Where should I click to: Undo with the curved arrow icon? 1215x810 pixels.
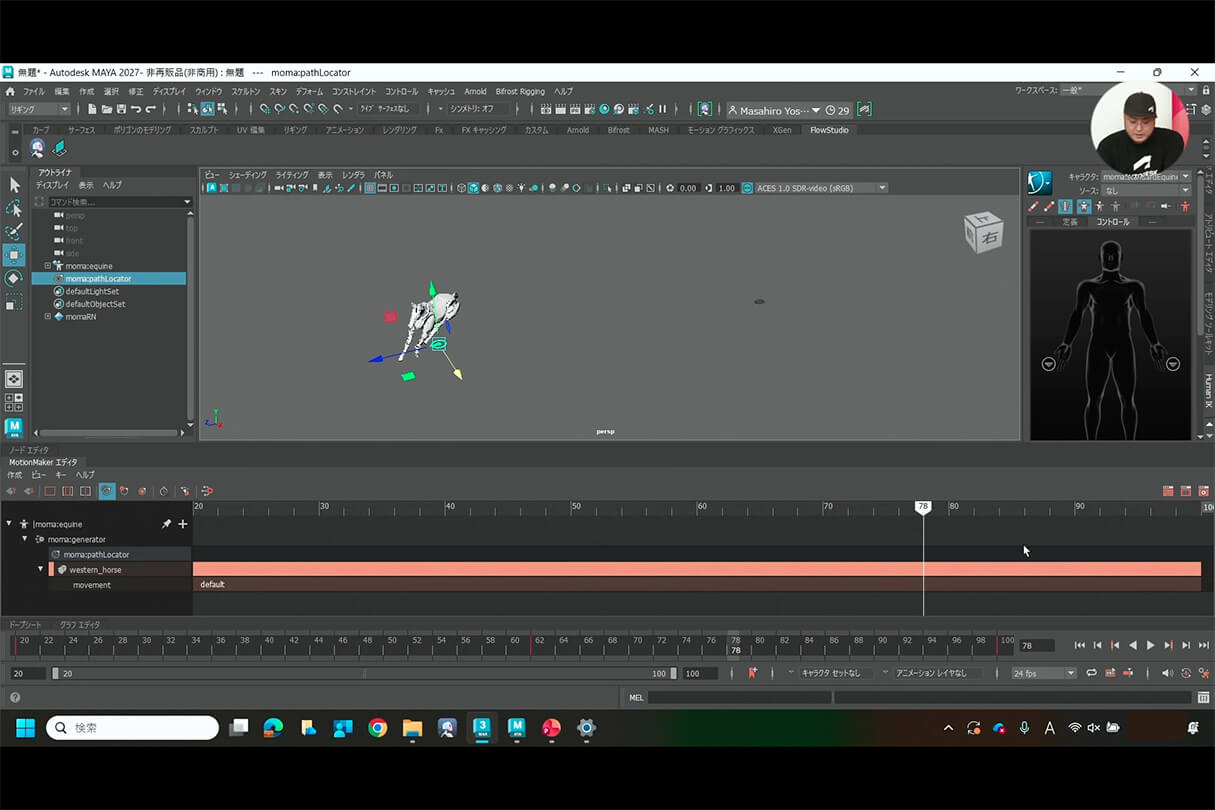(136, 109)
